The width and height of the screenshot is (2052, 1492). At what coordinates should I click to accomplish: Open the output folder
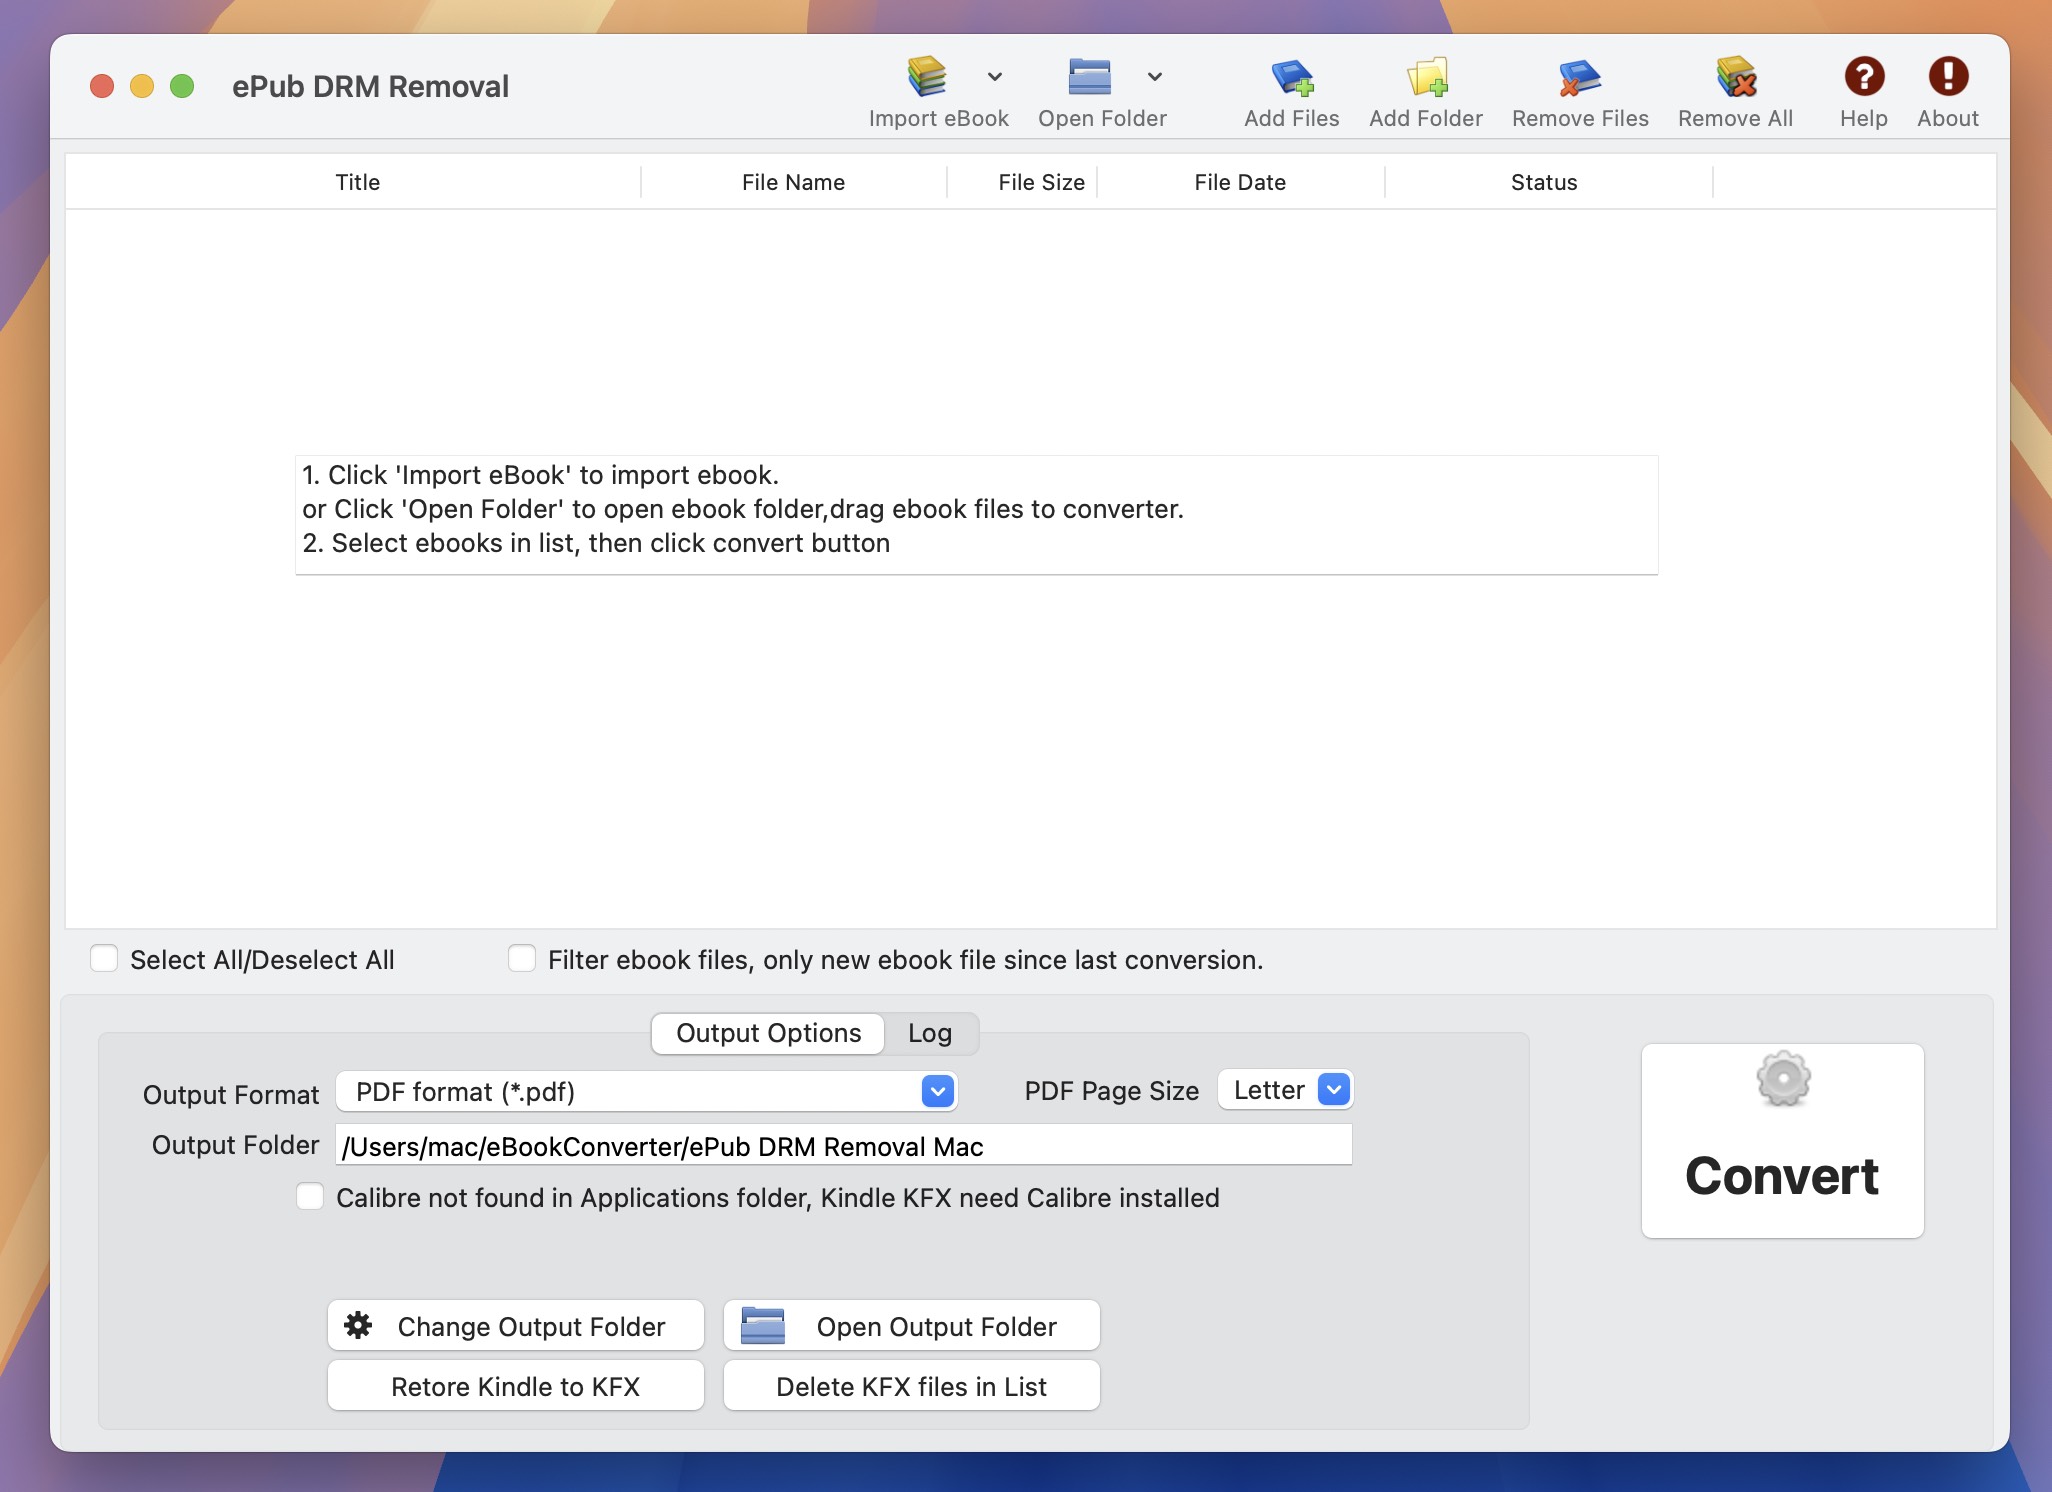point(910,1326)
